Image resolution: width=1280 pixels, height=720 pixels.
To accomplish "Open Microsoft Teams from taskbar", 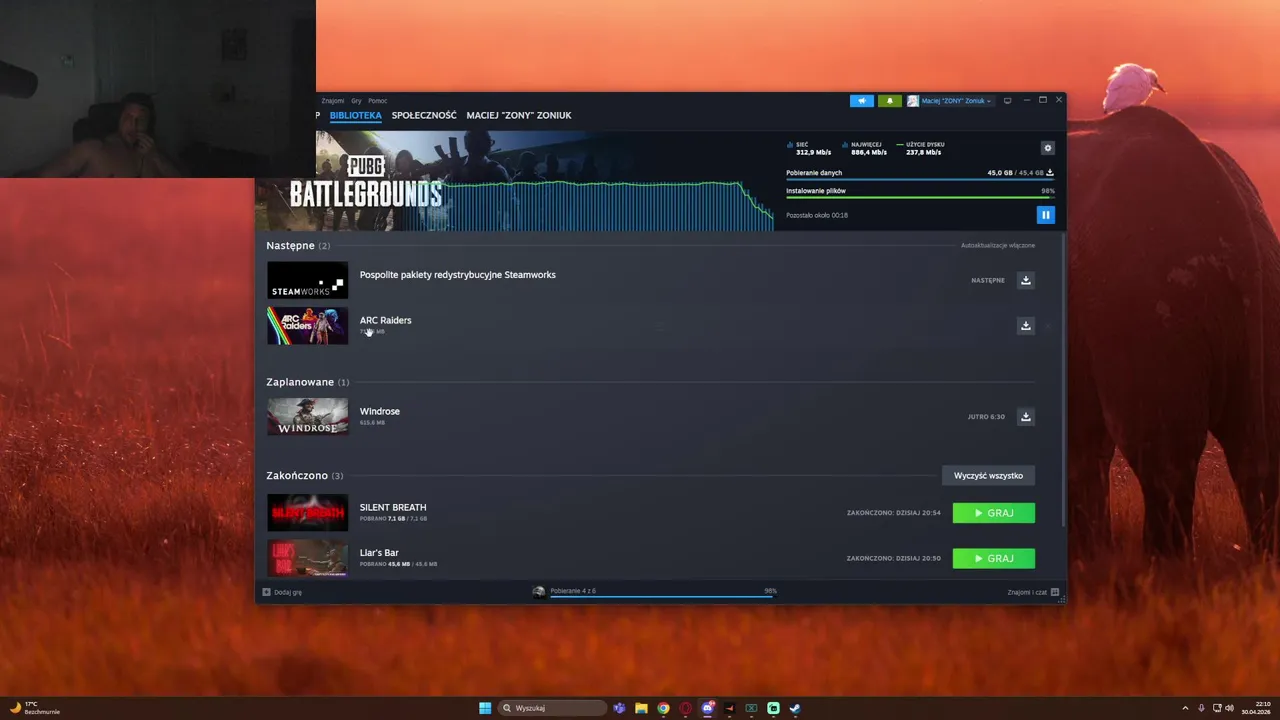I will tap(620, 708).
